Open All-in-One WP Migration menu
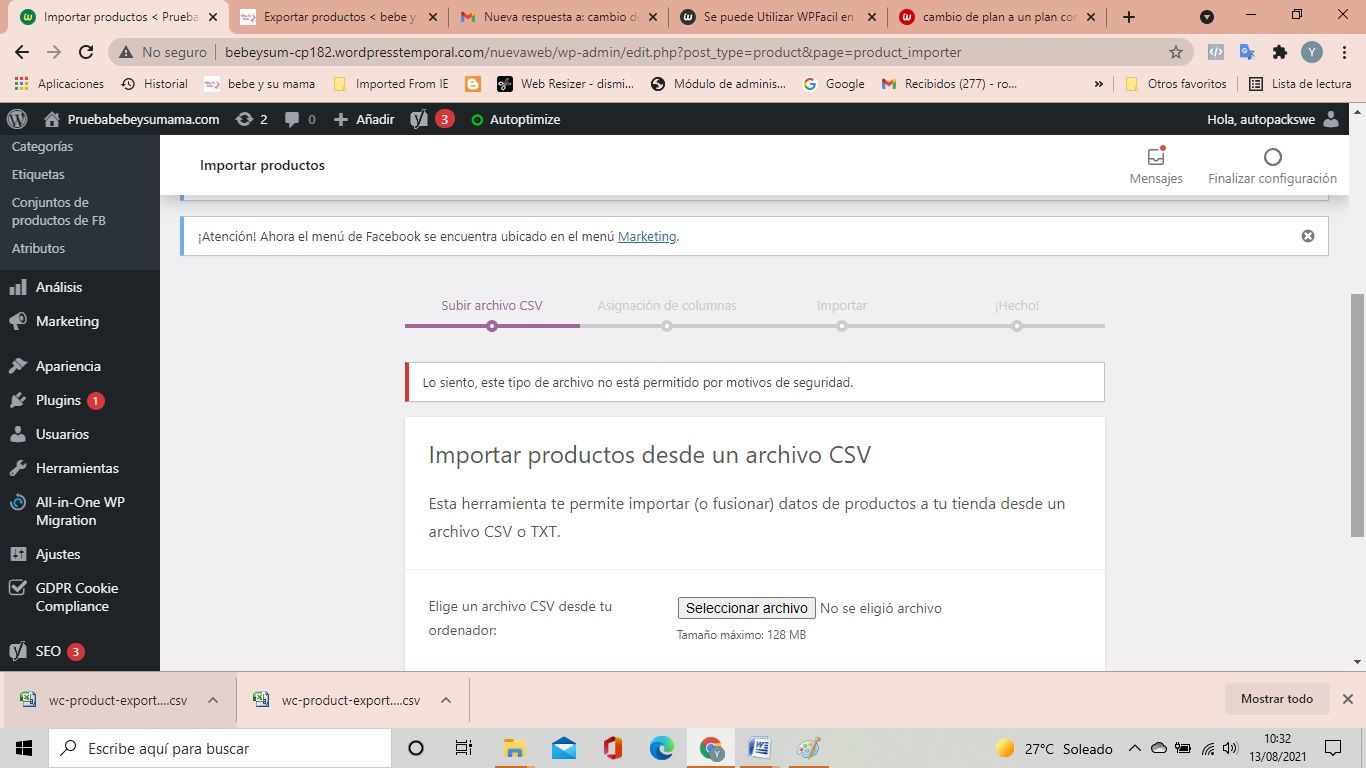 pos(80,511)
